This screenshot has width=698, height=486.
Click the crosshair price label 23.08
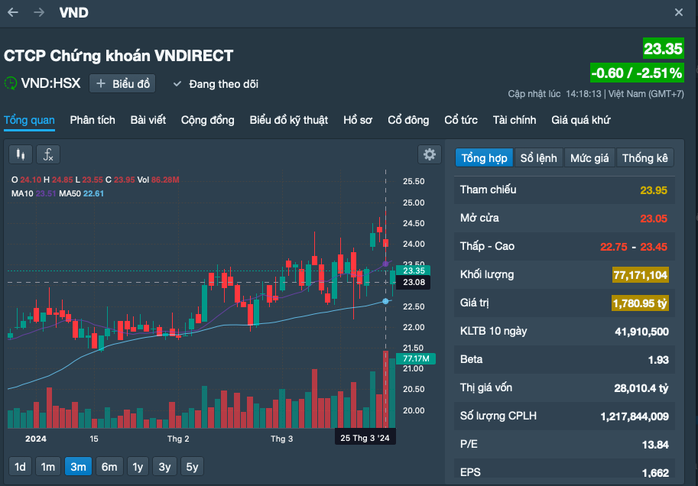414,282
